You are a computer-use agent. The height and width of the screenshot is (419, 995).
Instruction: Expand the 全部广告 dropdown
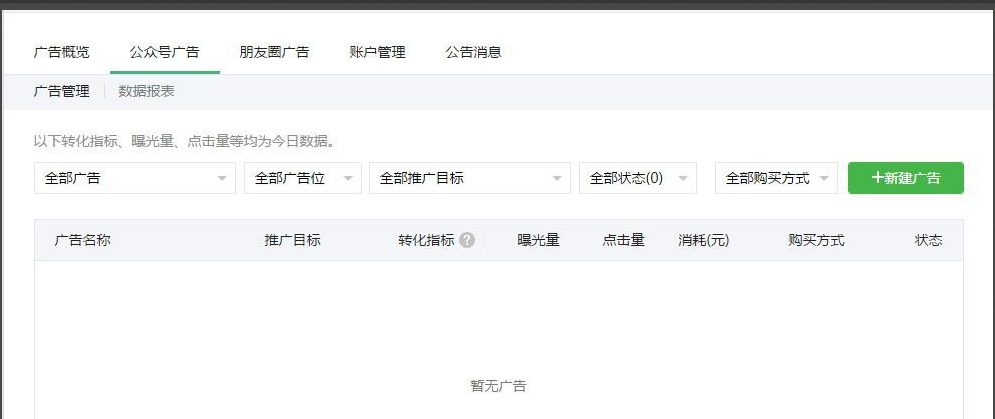[135, 178]
